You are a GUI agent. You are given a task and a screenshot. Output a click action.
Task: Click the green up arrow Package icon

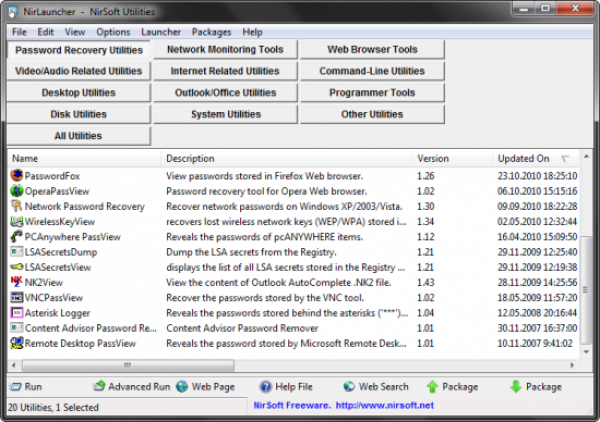[x=432, y=387]
